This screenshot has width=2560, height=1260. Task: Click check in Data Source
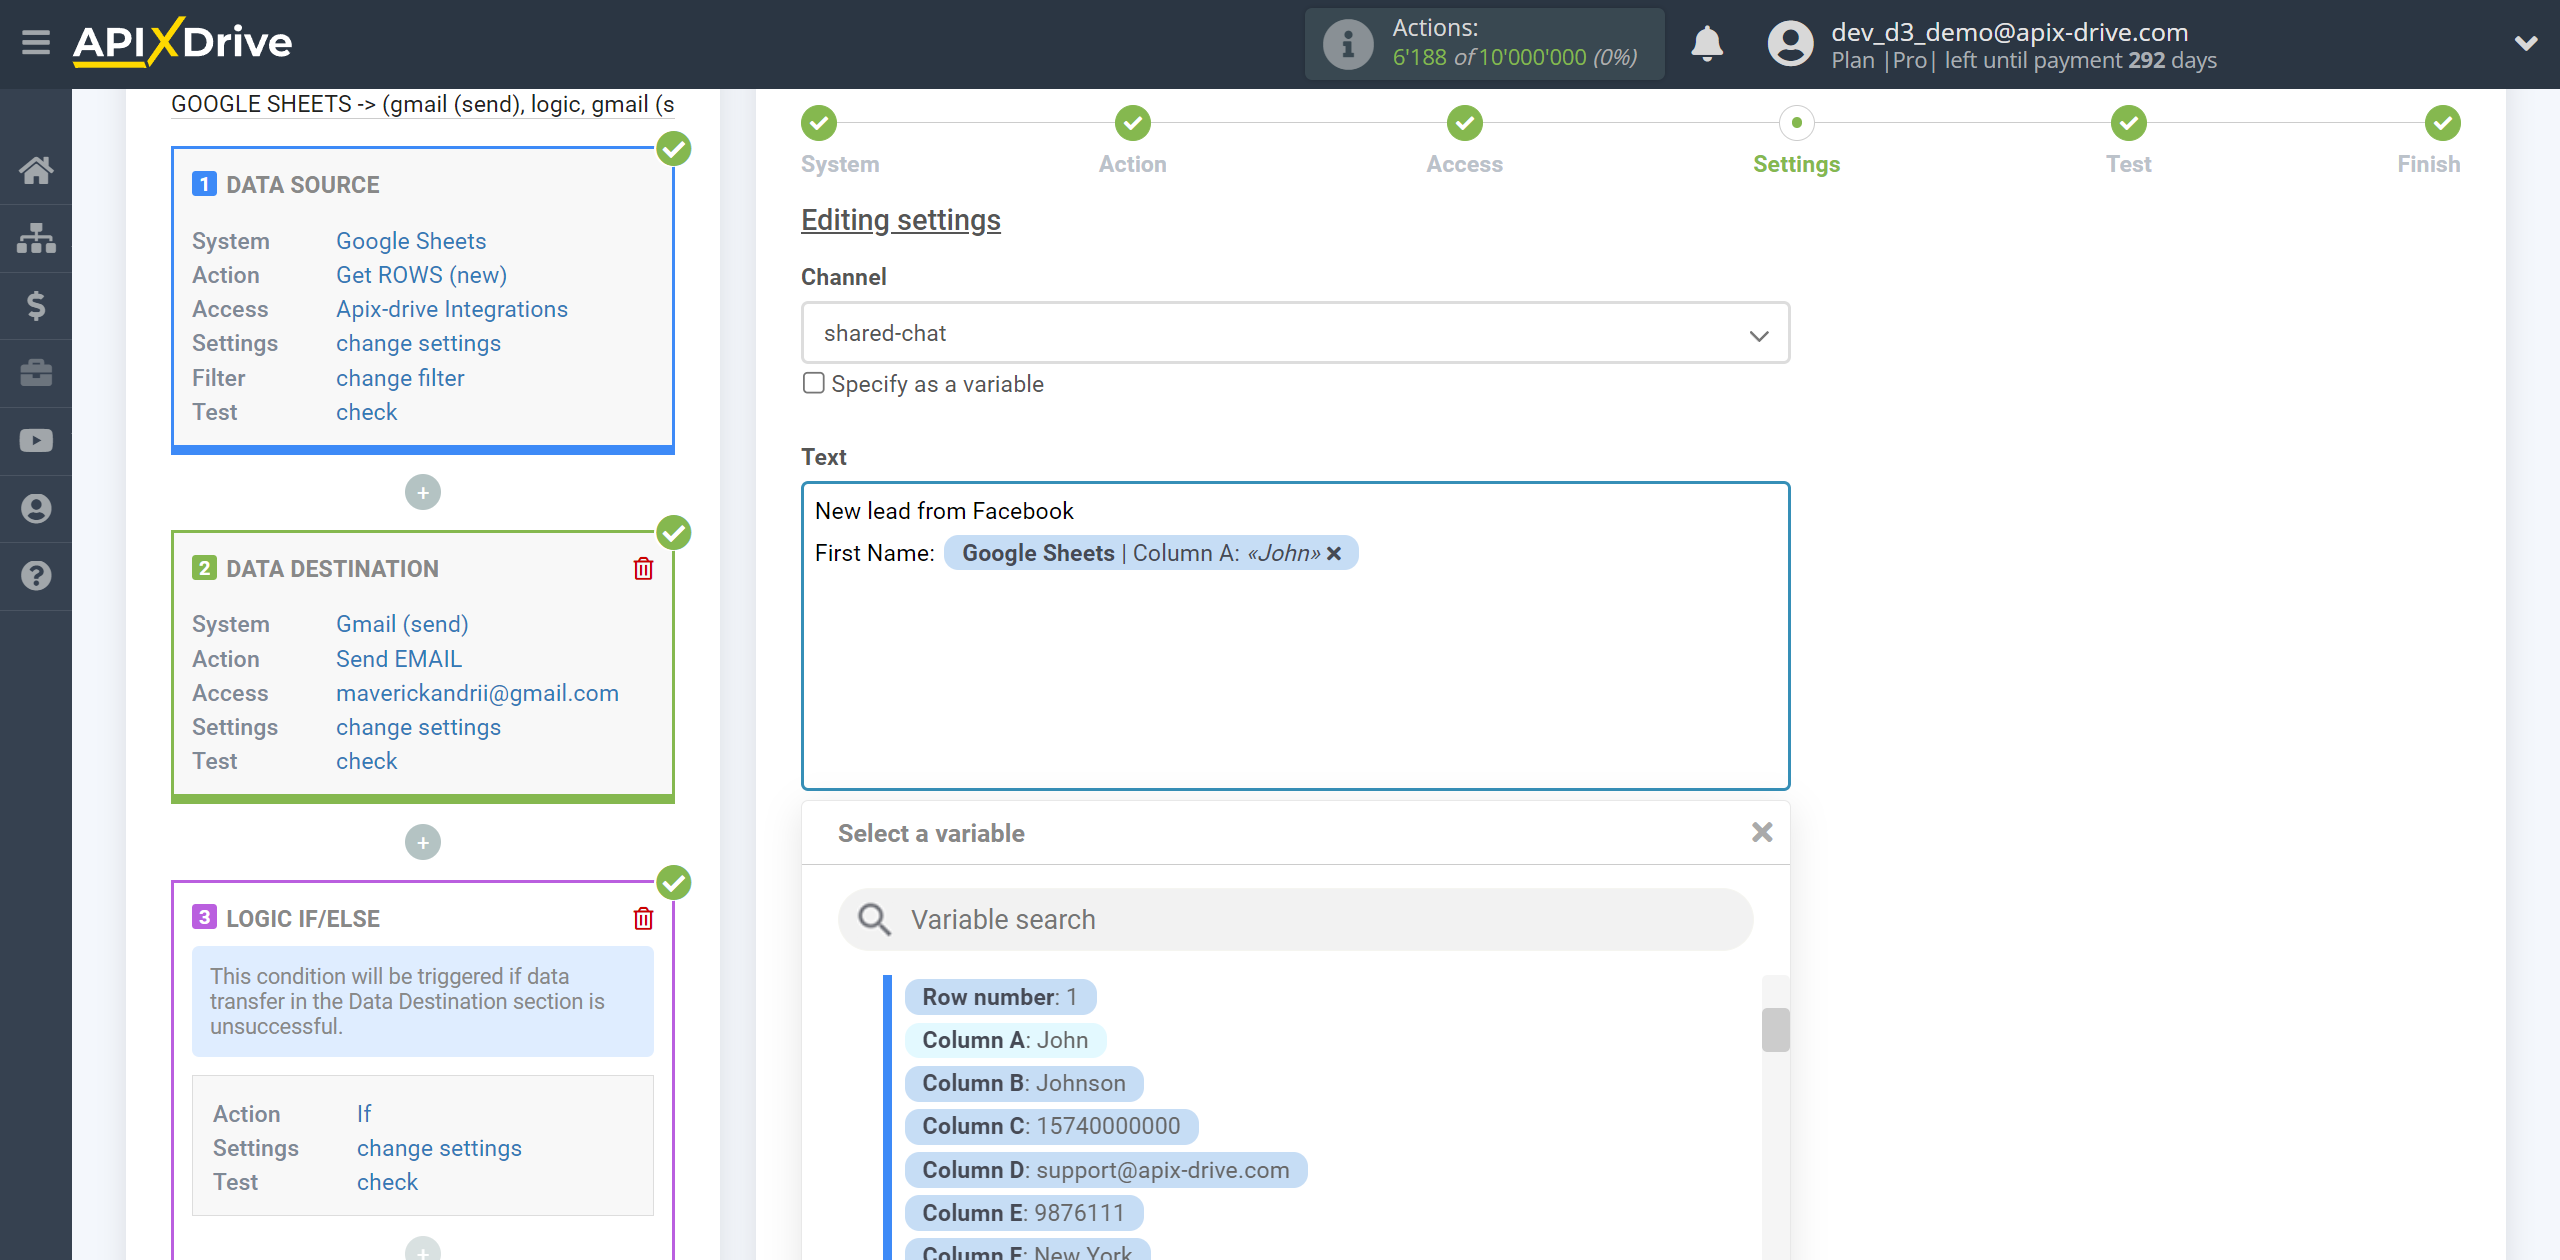point(366,412)
